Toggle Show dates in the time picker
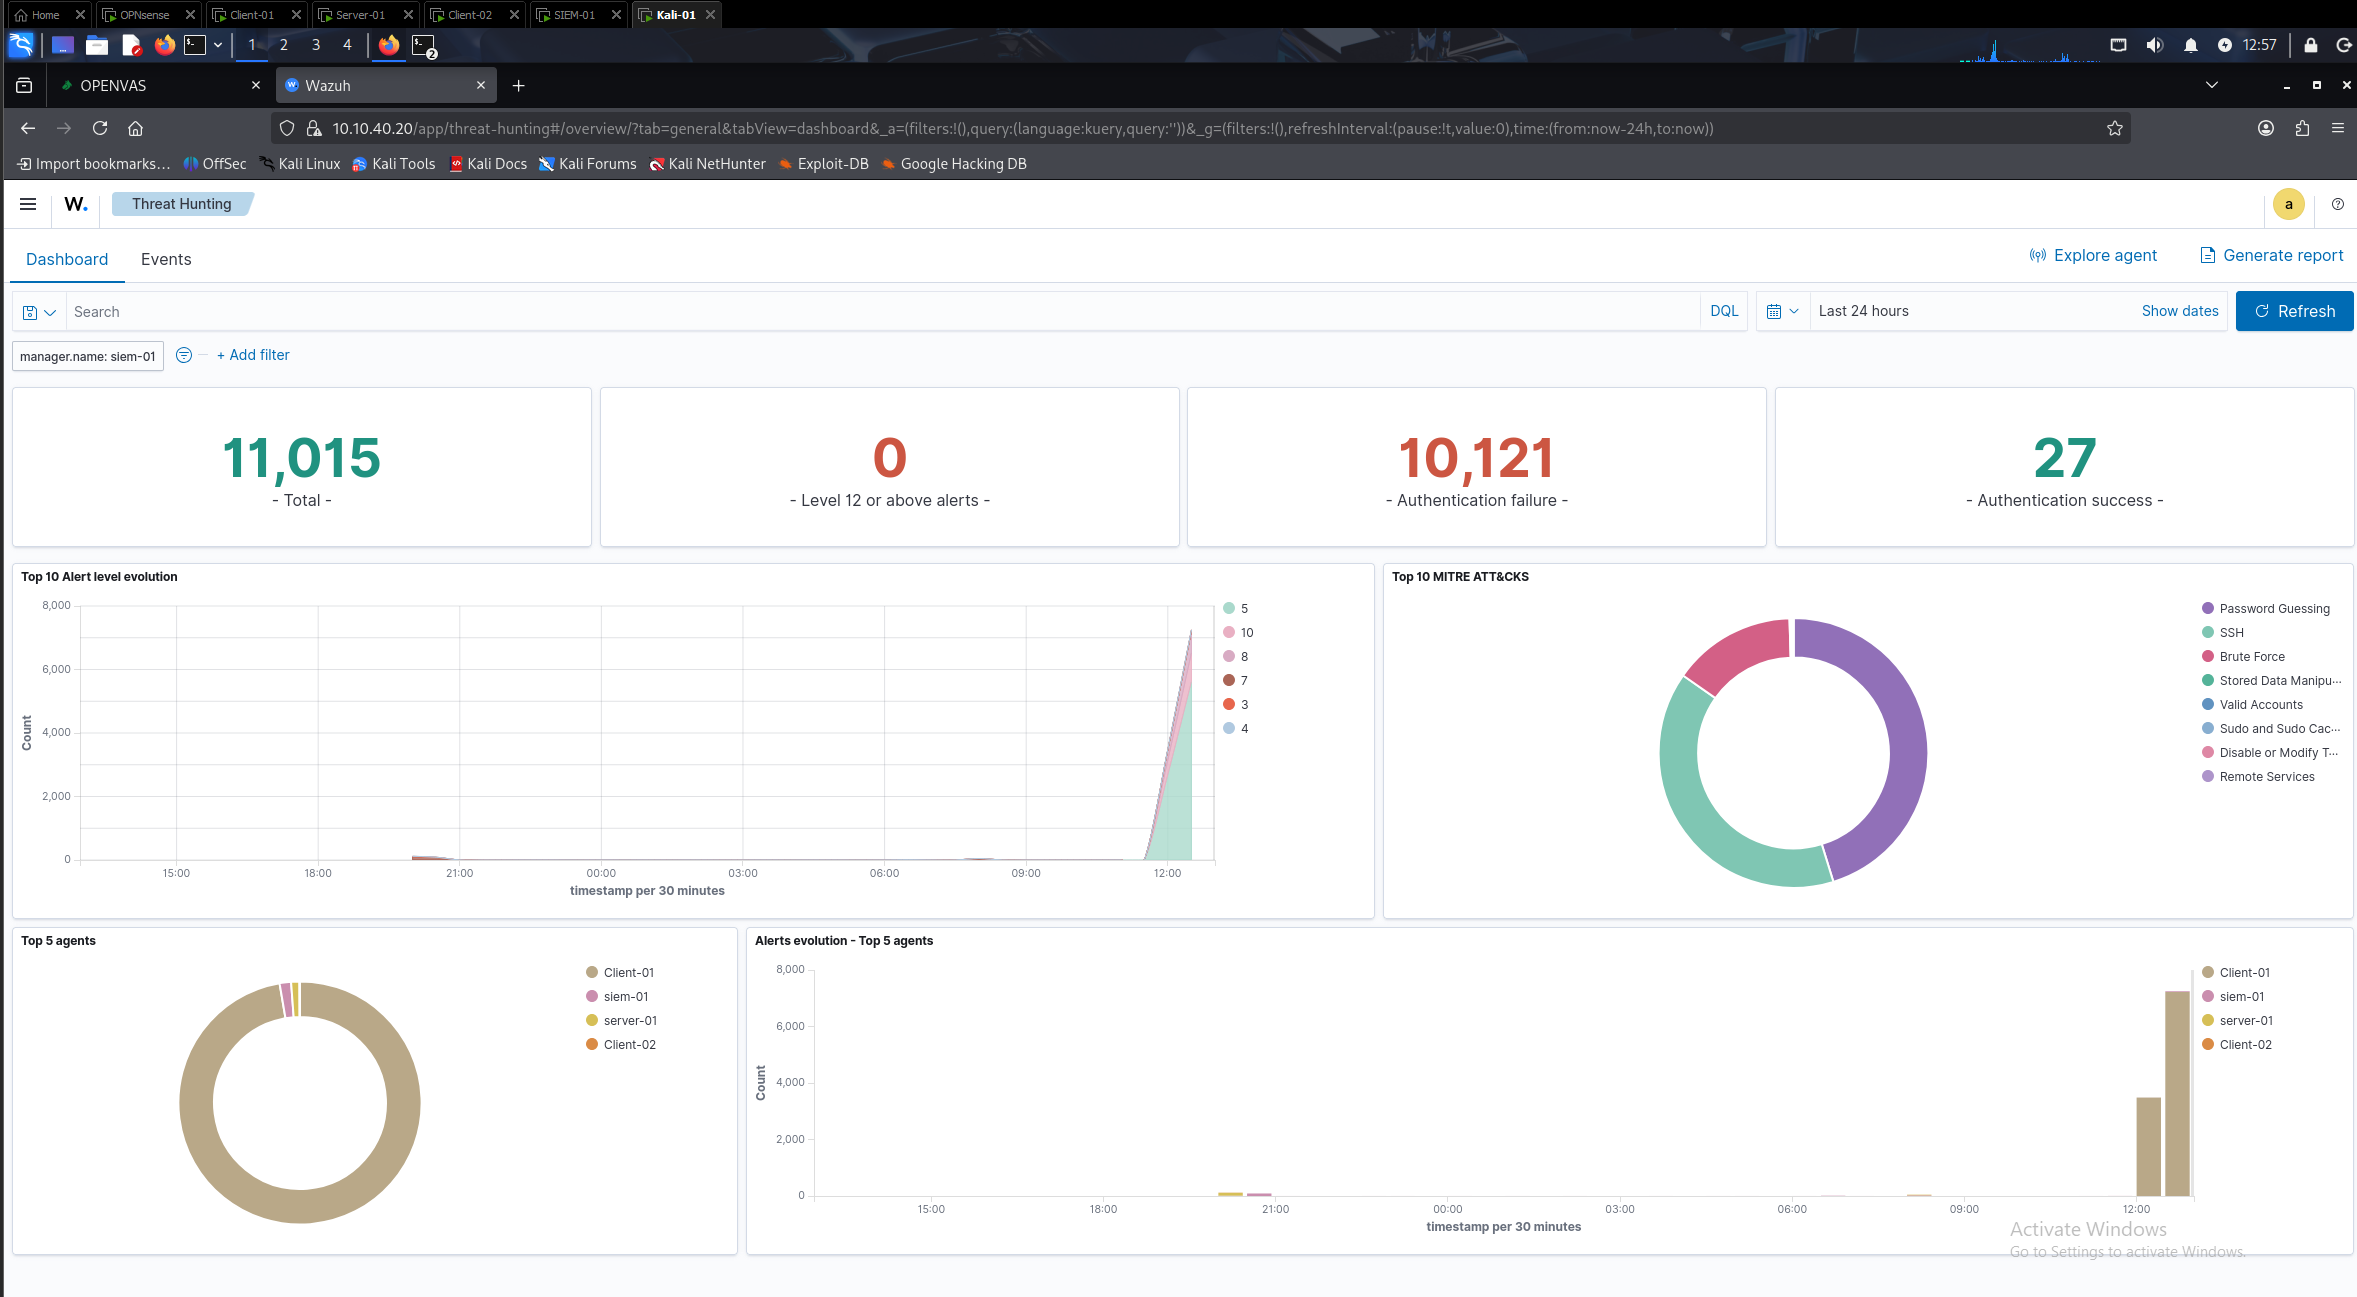2357x1297 pixels. [2180, 311]
